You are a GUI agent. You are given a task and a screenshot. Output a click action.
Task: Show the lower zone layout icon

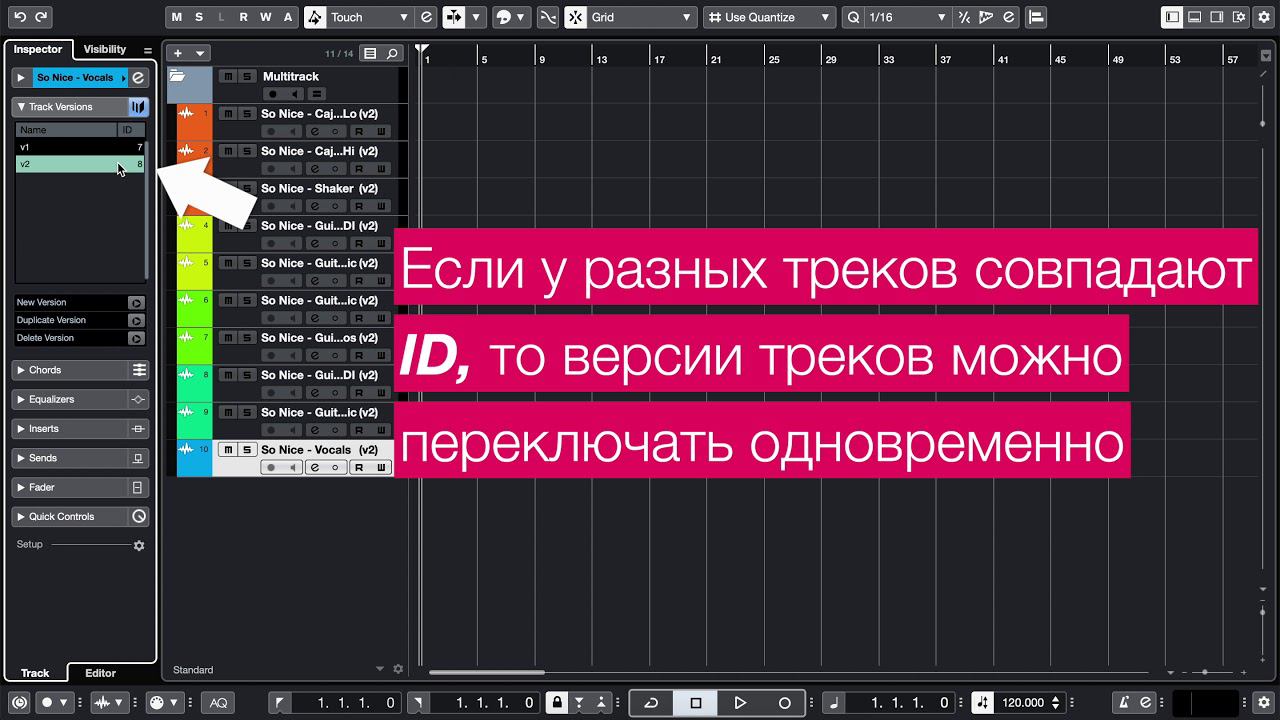(x=1195, y=17)
